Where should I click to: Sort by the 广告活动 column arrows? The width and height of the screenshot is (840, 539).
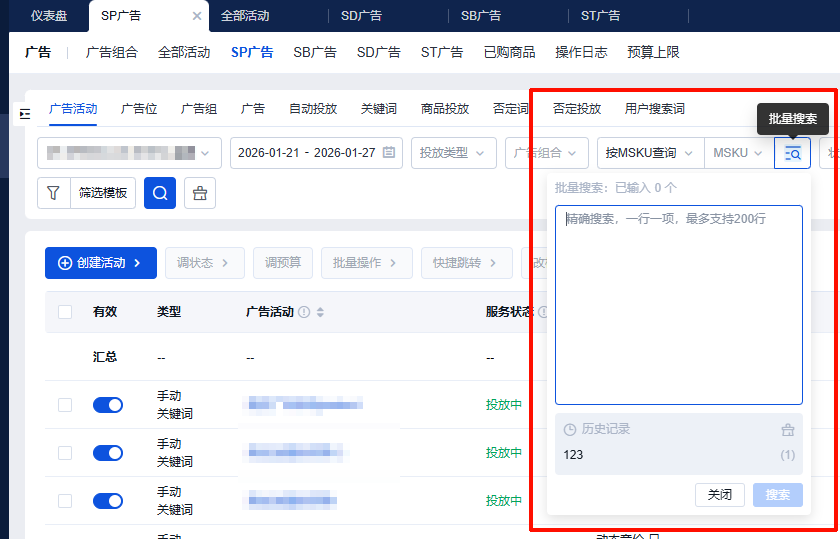[320, 312]
